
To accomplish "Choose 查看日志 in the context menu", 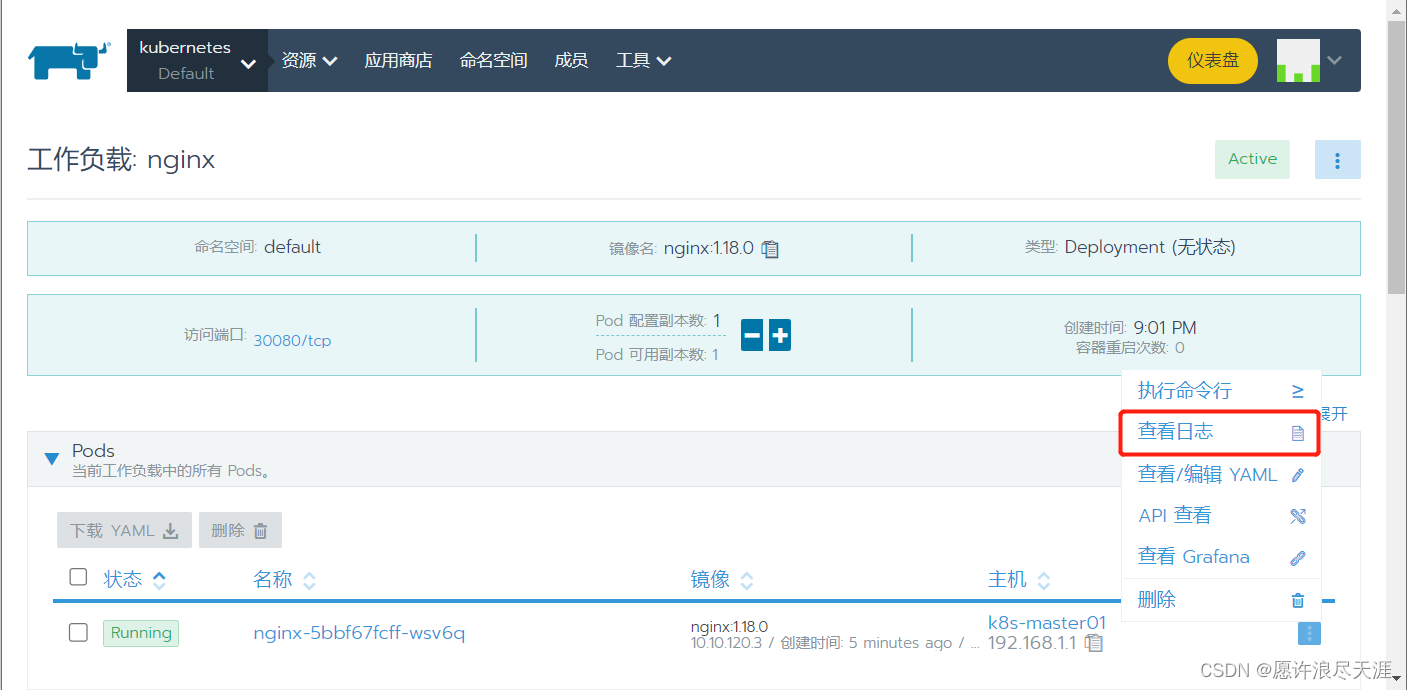I will (x=1221, y=432).
